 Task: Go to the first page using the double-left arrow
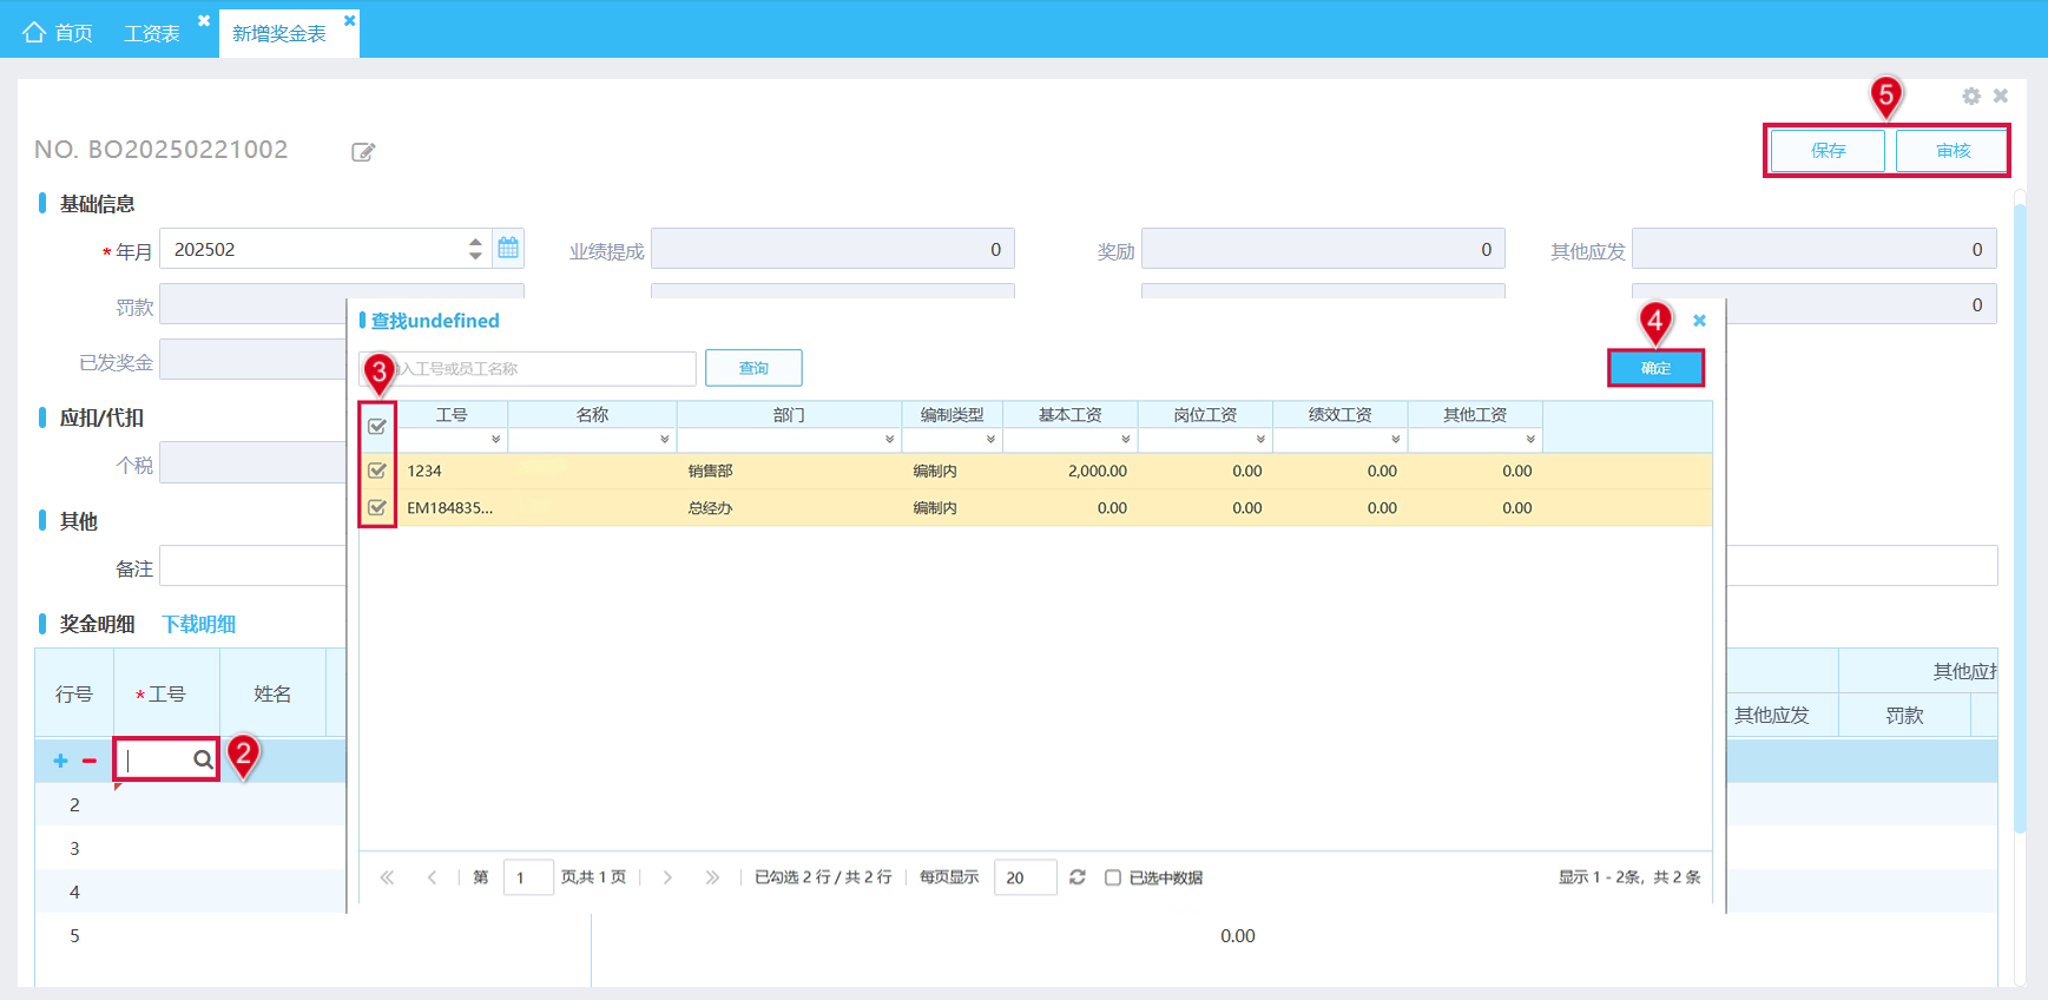(x=387, y=877)
